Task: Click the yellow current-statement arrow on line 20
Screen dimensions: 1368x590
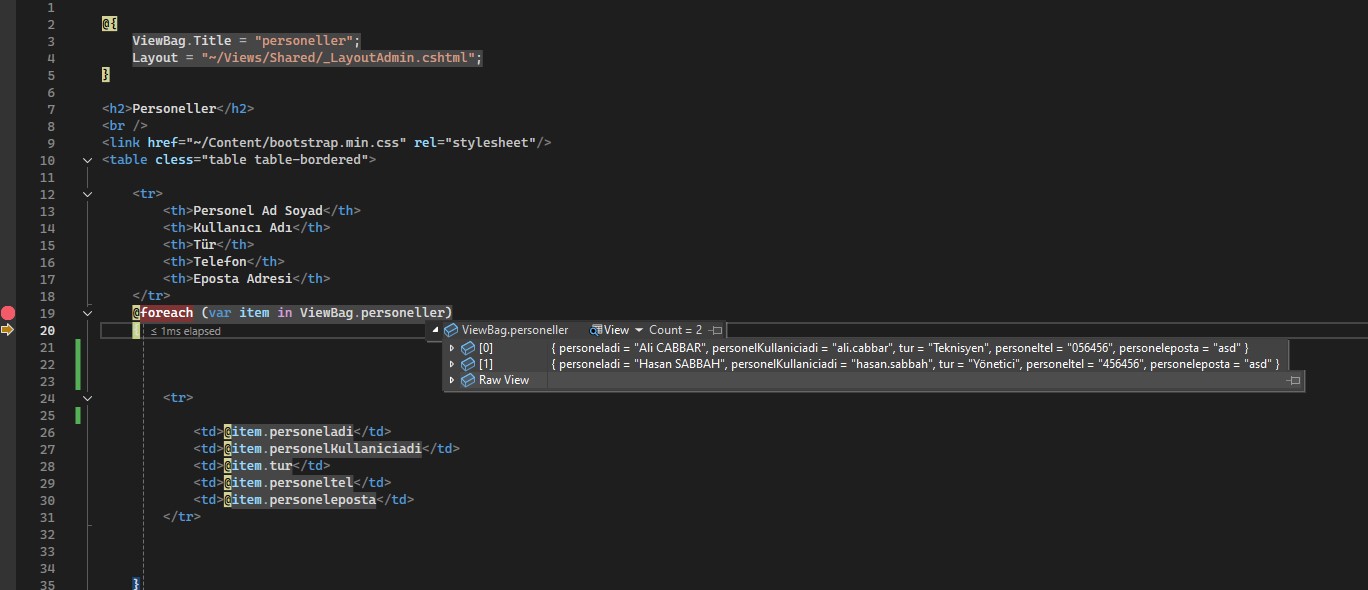Action: pyautogui.click(x=8, y=330)
